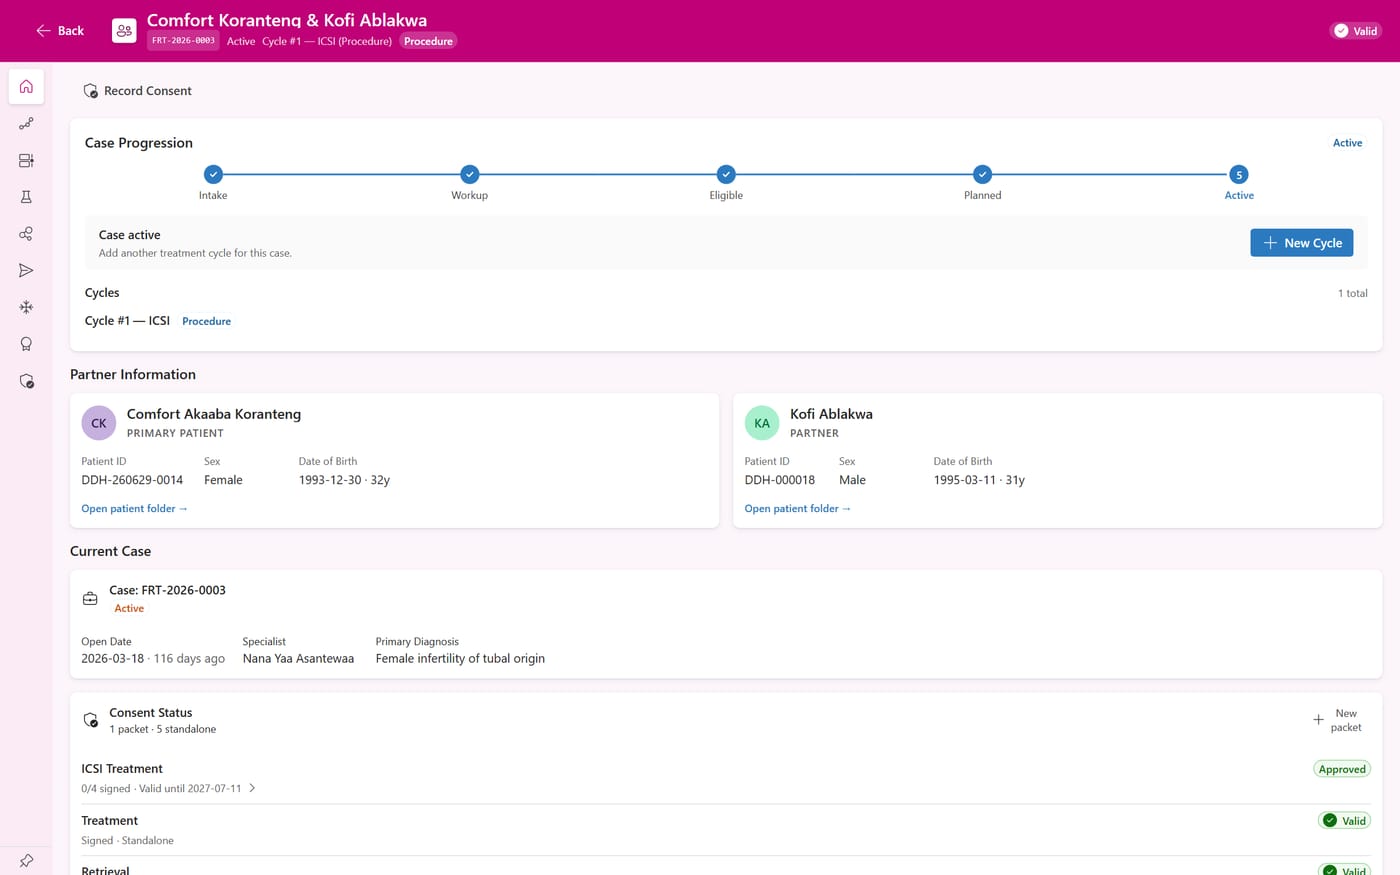The height and width of the screenshot is (875, 1400).
Task: Click Kofi Ablakwa name in partner card
Action: [x=831, y=414]
